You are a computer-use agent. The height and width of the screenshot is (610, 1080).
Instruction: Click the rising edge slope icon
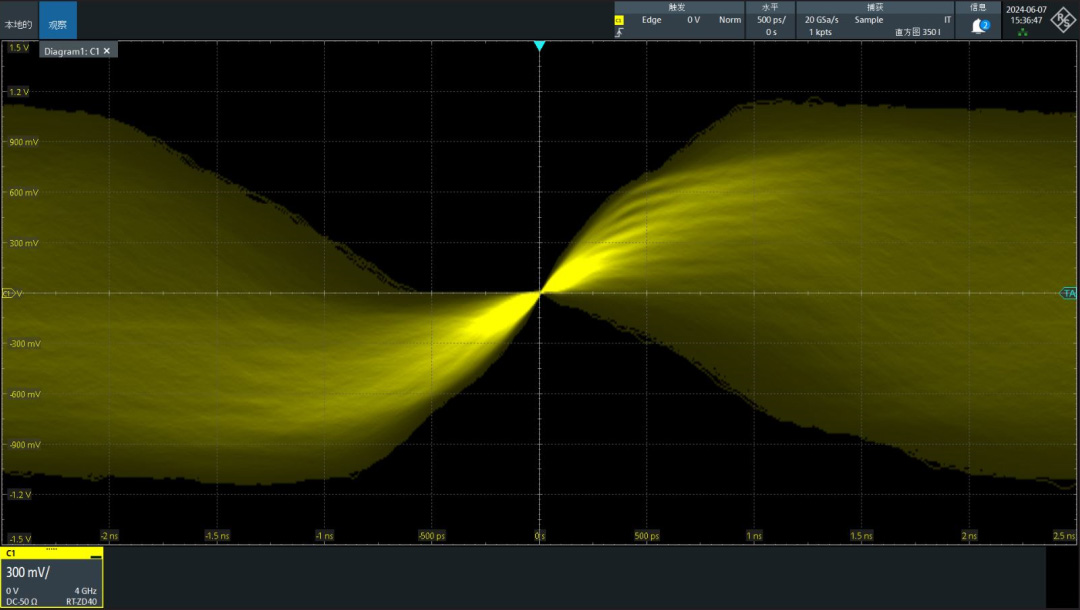[x=619, y=32]
